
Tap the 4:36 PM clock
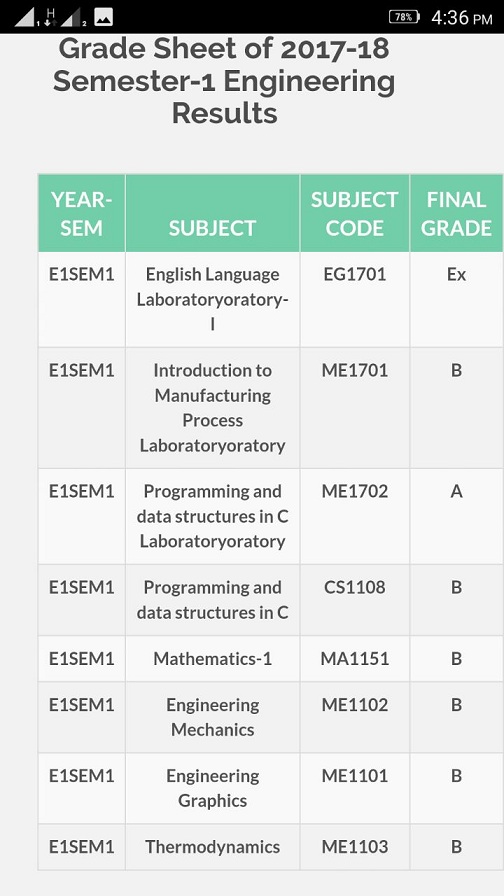[462, 18]
